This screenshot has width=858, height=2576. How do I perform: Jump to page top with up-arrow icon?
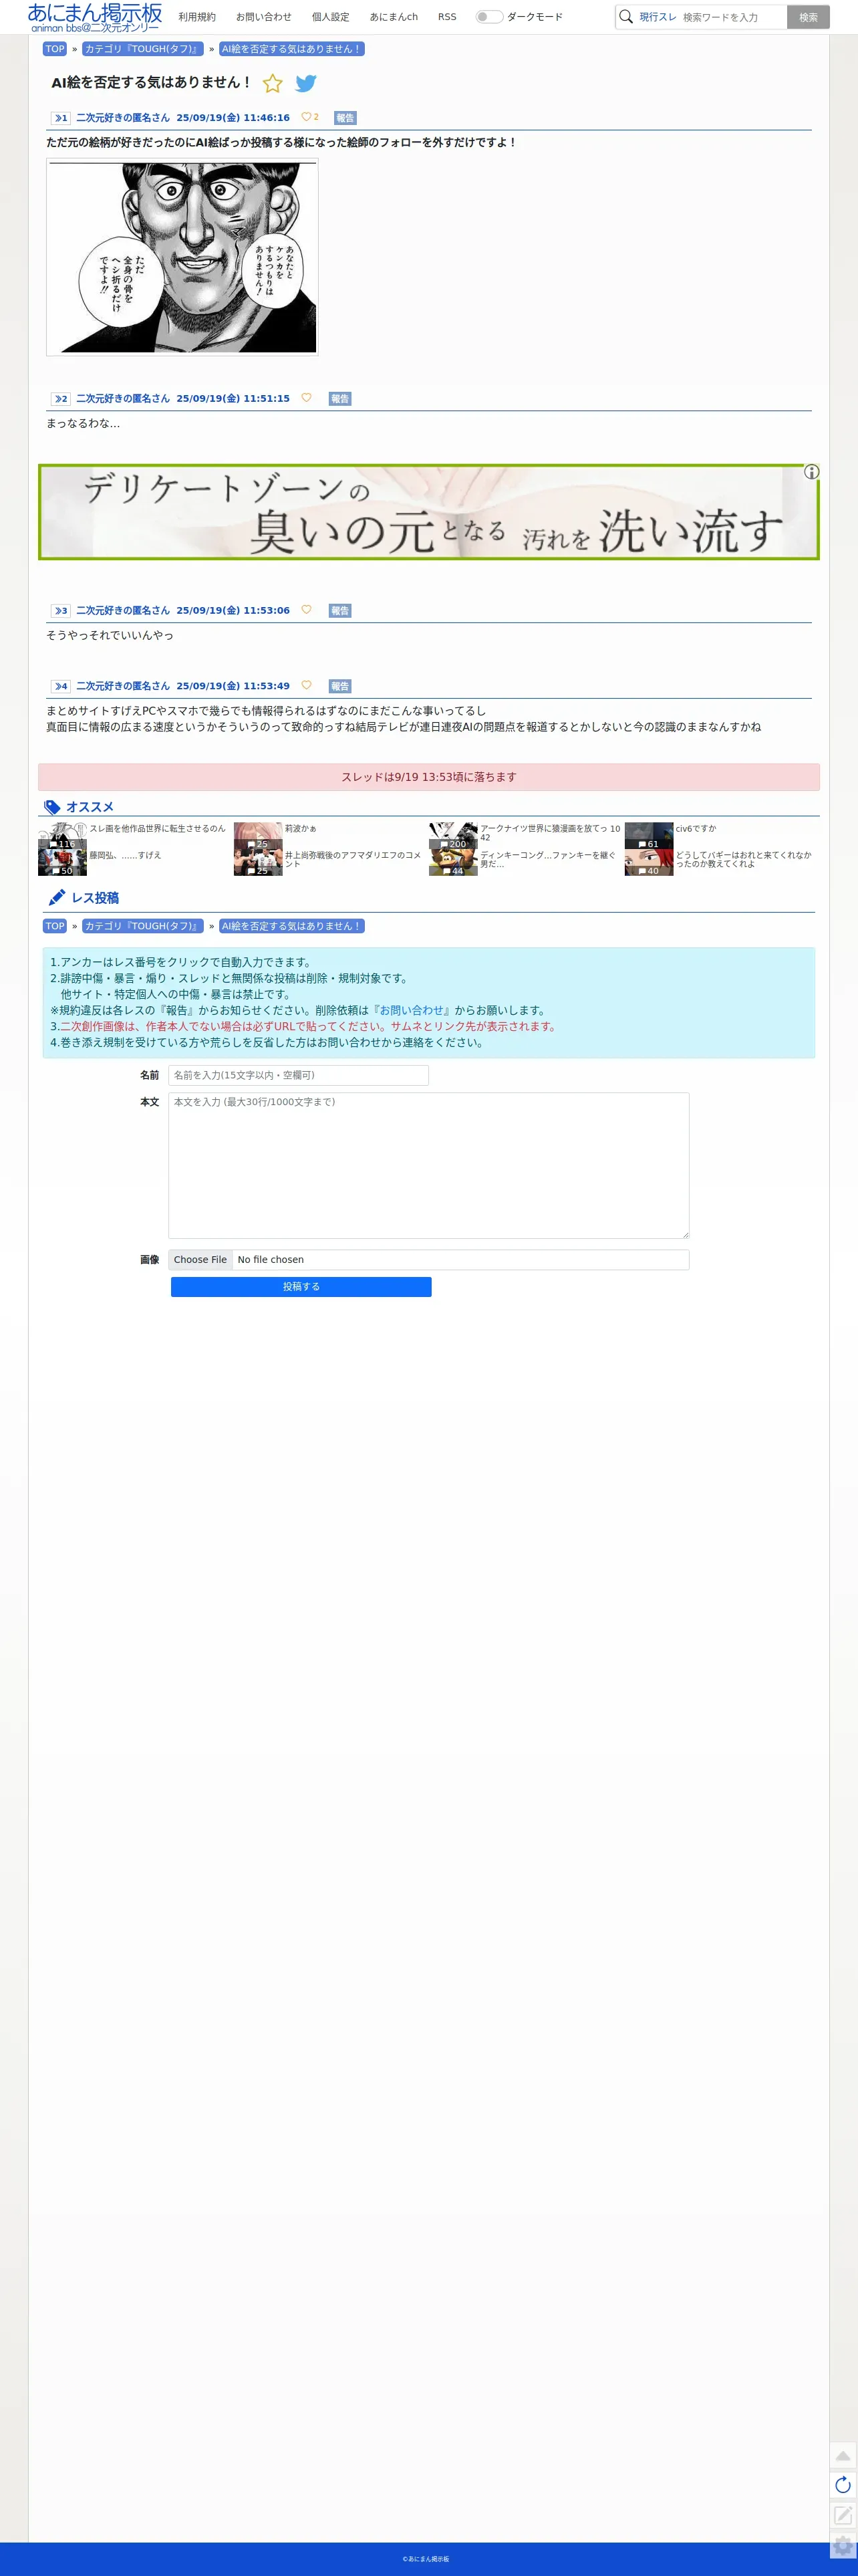tap(843, 2456)
